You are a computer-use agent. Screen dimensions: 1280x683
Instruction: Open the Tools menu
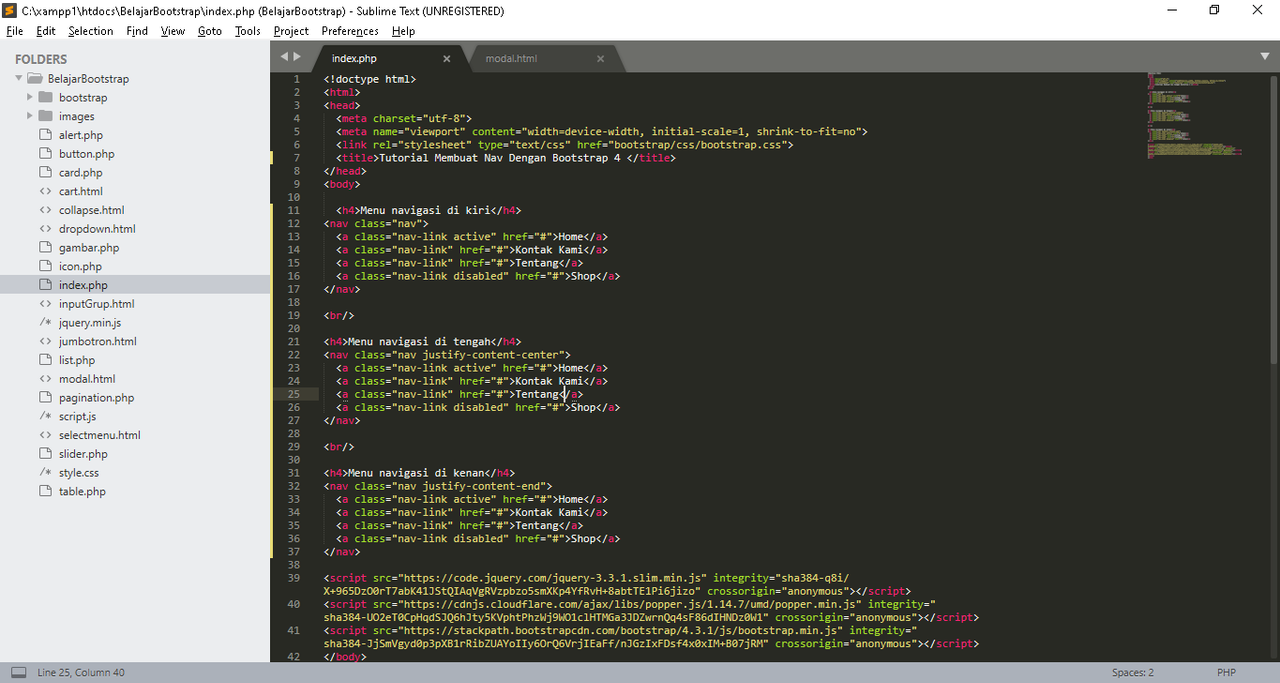point(248,31)
